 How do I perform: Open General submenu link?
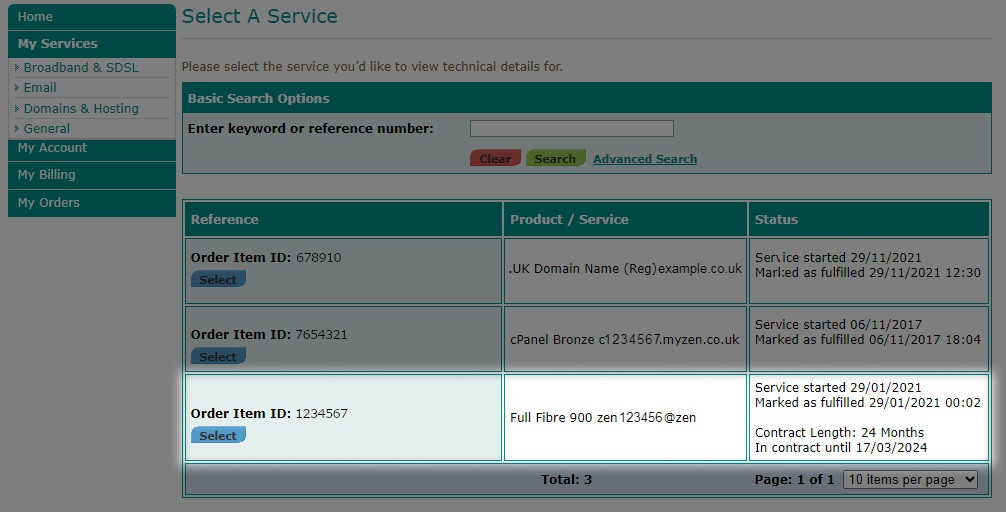tap(47, 128)
